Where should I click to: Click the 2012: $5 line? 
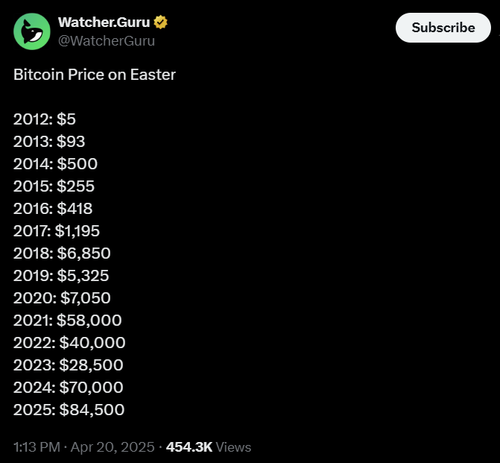point(45,119)
